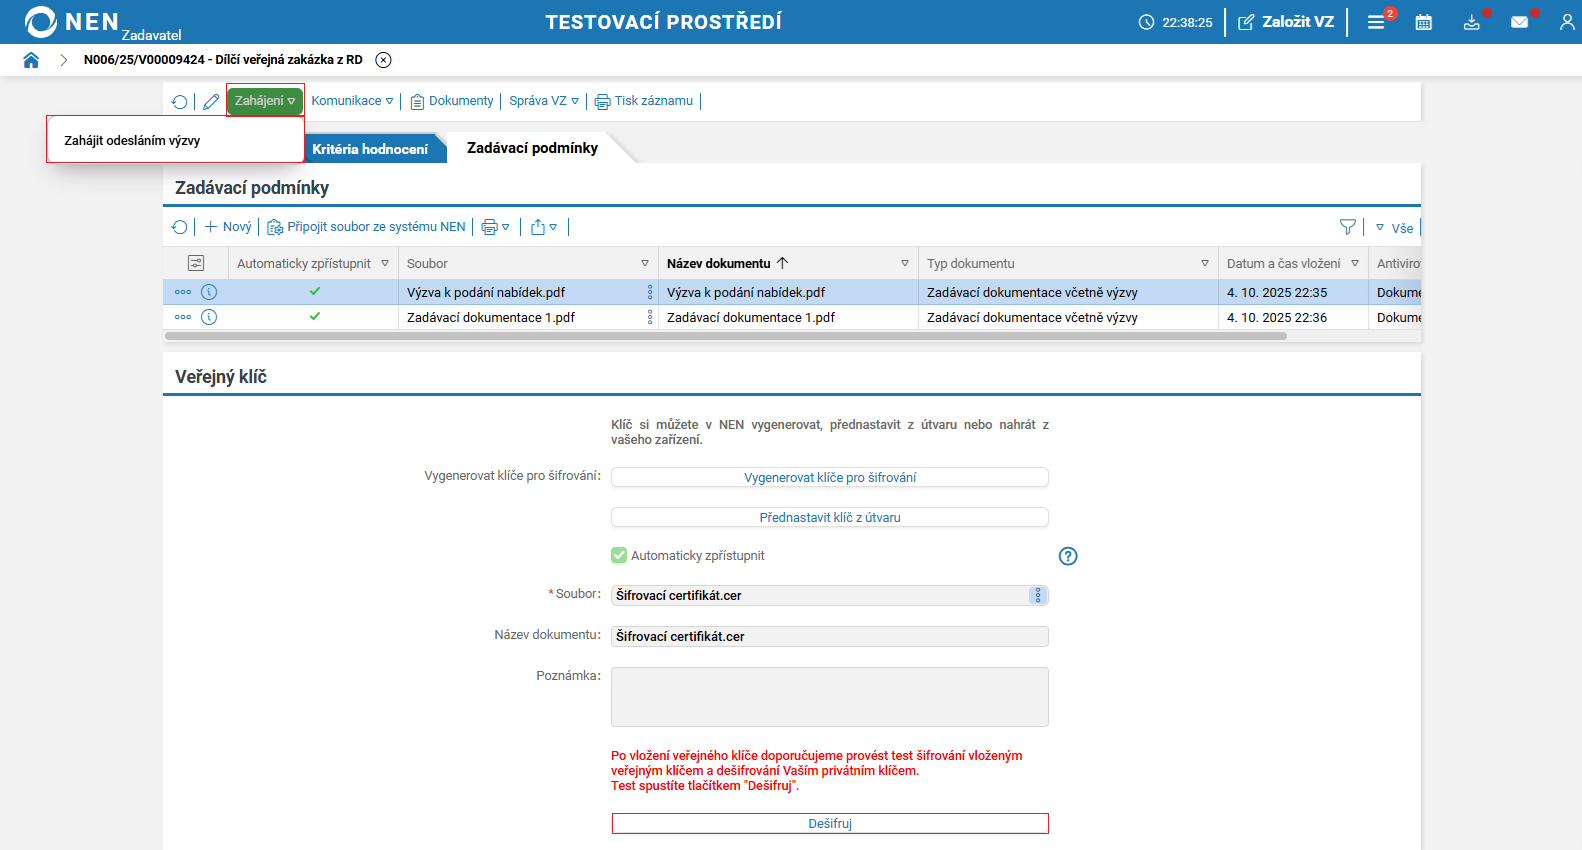Click the user profile icon

1566,22
